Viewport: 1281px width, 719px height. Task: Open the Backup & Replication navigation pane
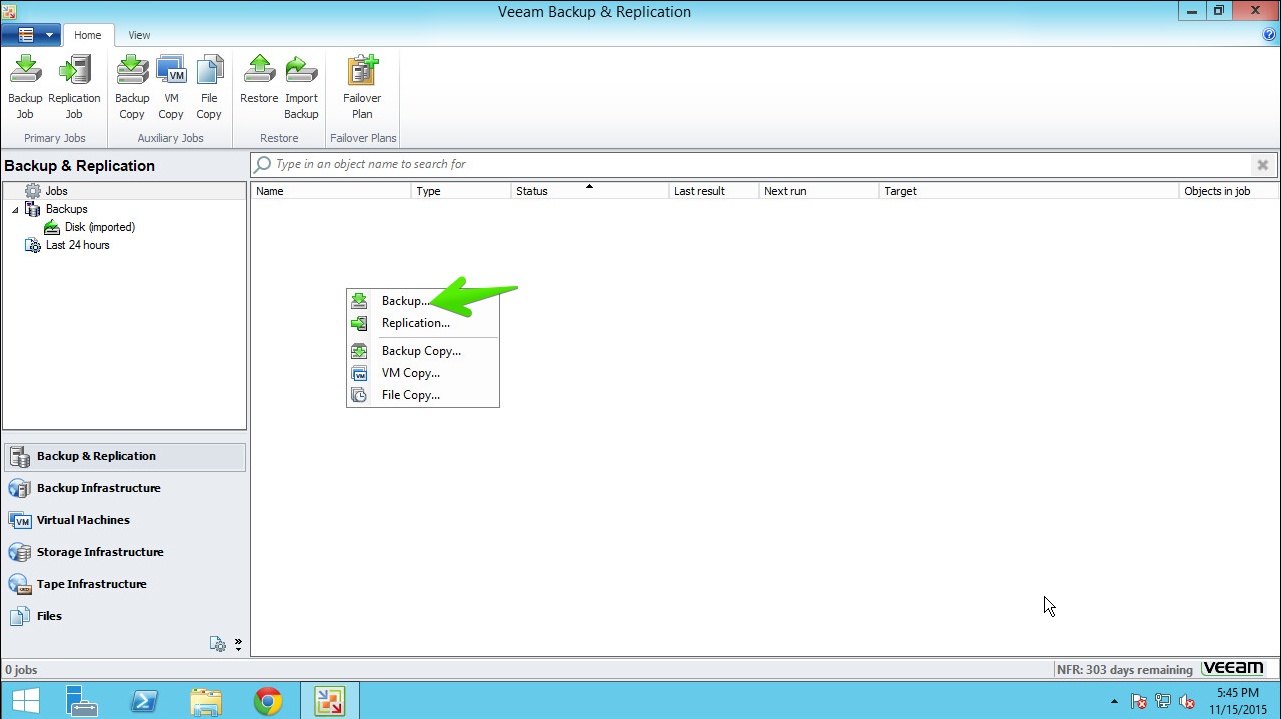(x=125, y=456)
